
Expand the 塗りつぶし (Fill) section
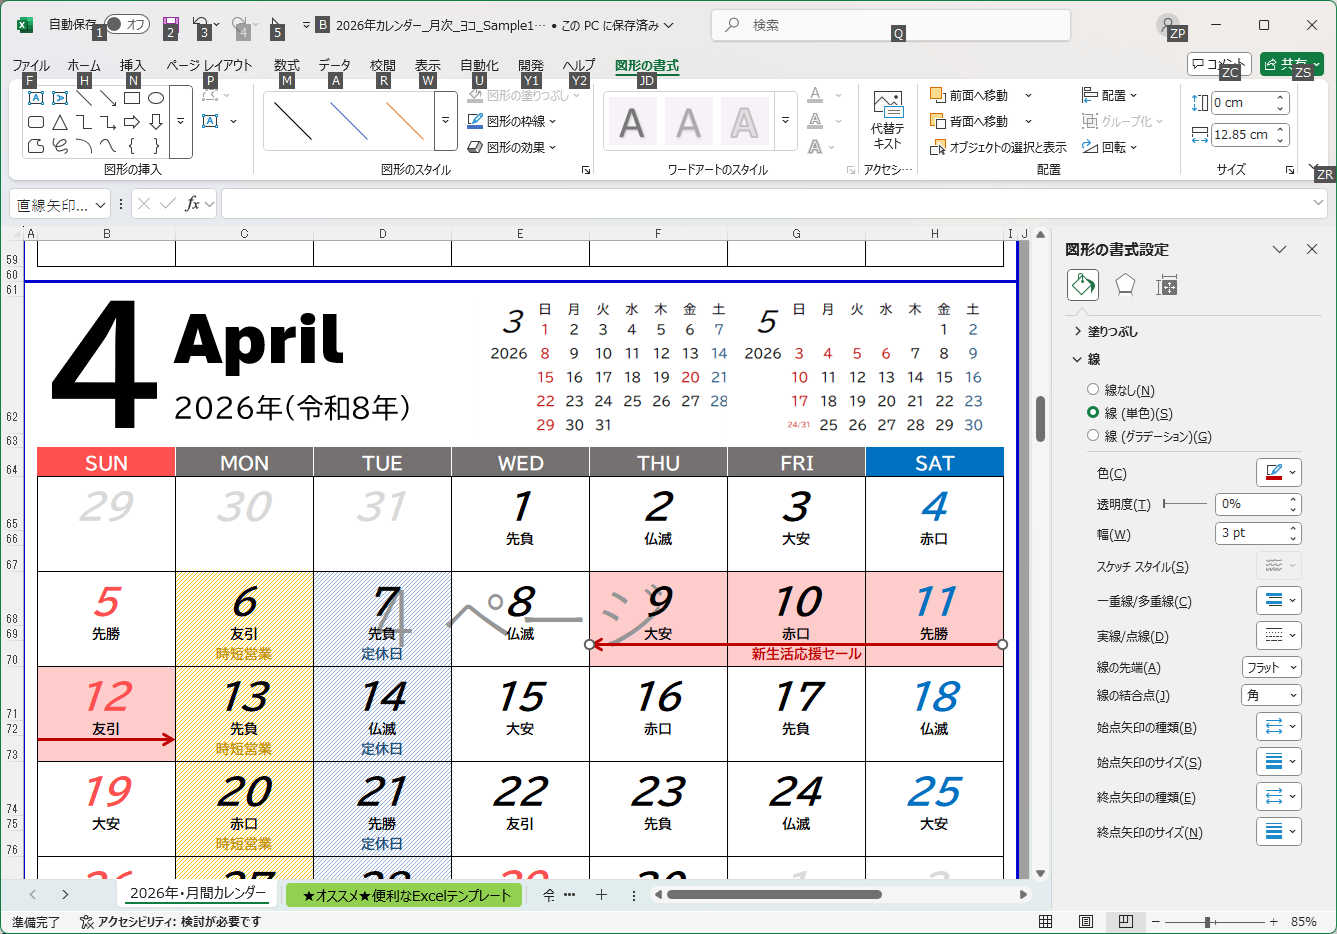1112,331
